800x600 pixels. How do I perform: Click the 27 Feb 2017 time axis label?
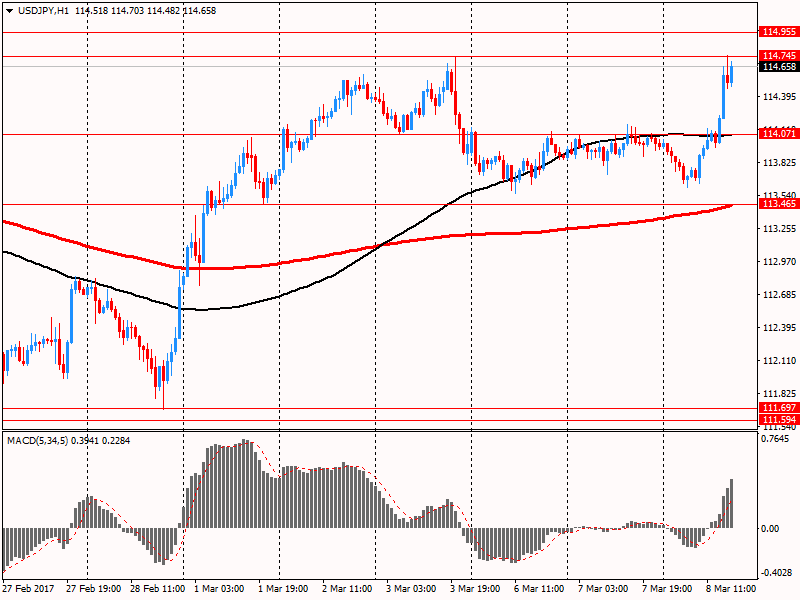point(28,588)
